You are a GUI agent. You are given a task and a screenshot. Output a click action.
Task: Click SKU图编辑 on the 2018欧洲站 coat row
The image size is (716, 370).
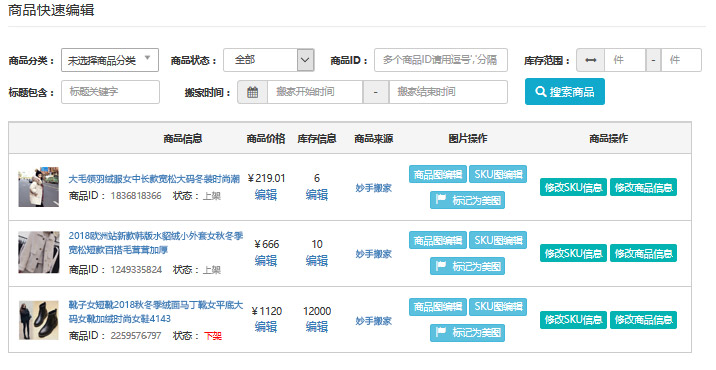498,240
